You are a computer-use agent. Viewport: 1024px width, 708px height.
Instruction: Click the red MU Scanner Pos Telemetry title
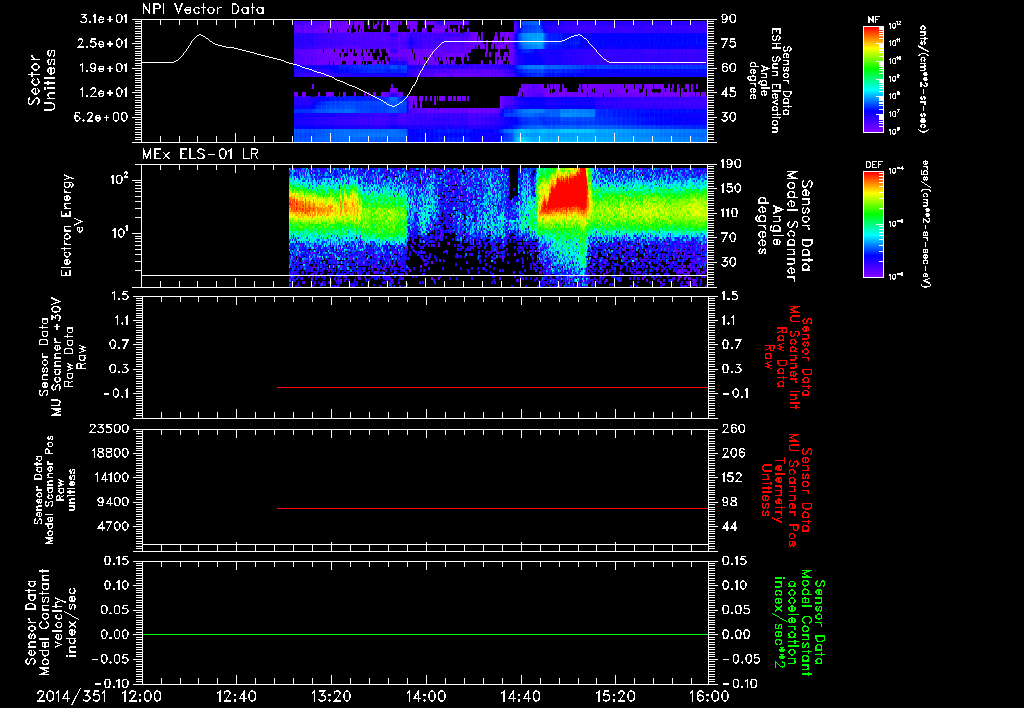point(786,490)
